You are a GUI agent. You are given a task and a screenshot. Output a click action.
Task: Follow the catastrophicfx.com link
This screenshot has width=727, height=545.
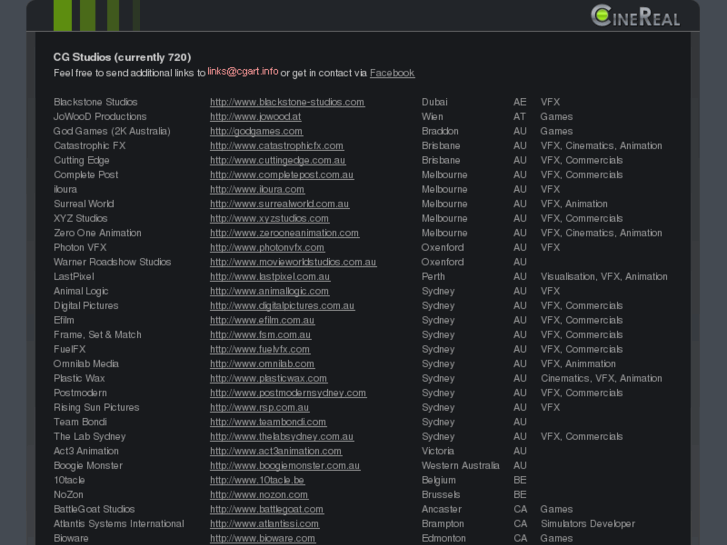[277, 146]
